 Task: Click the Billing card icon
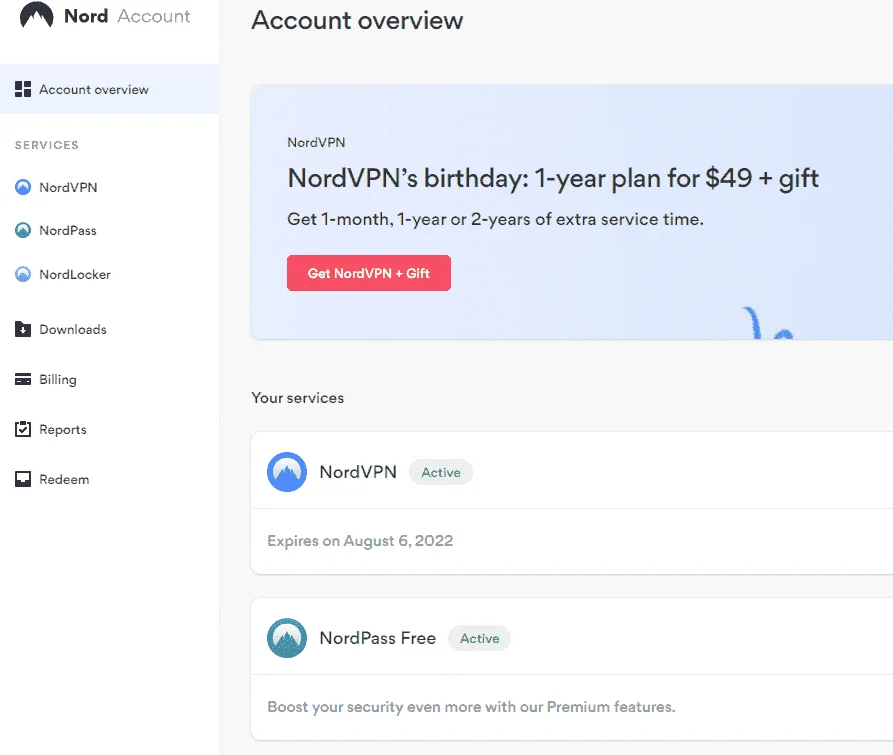pos(23,379)
